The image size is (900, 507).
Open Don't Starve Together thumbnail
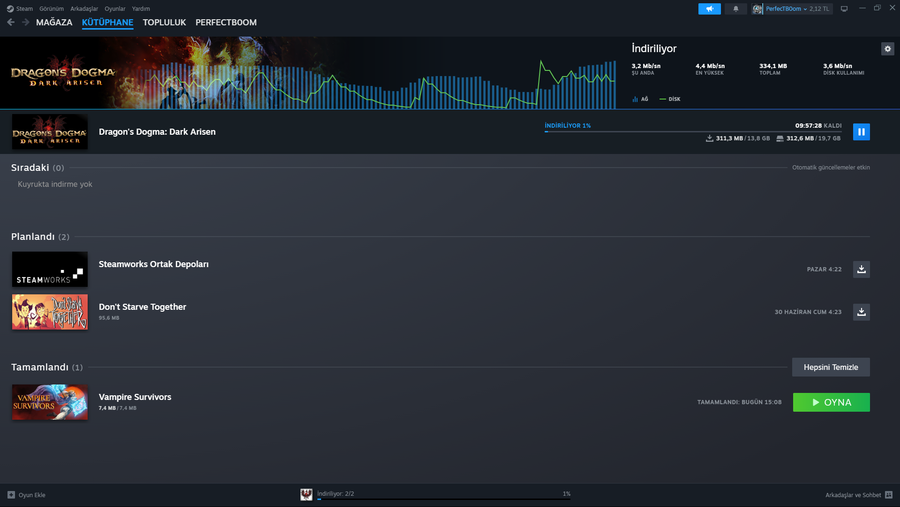(50, 312)
